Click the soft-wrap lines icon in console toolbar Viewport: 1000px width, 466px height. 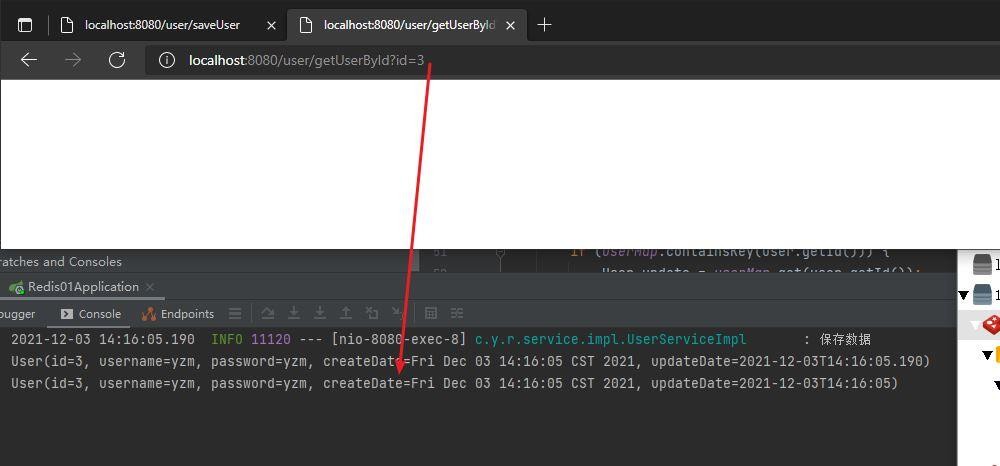[235, 314]
